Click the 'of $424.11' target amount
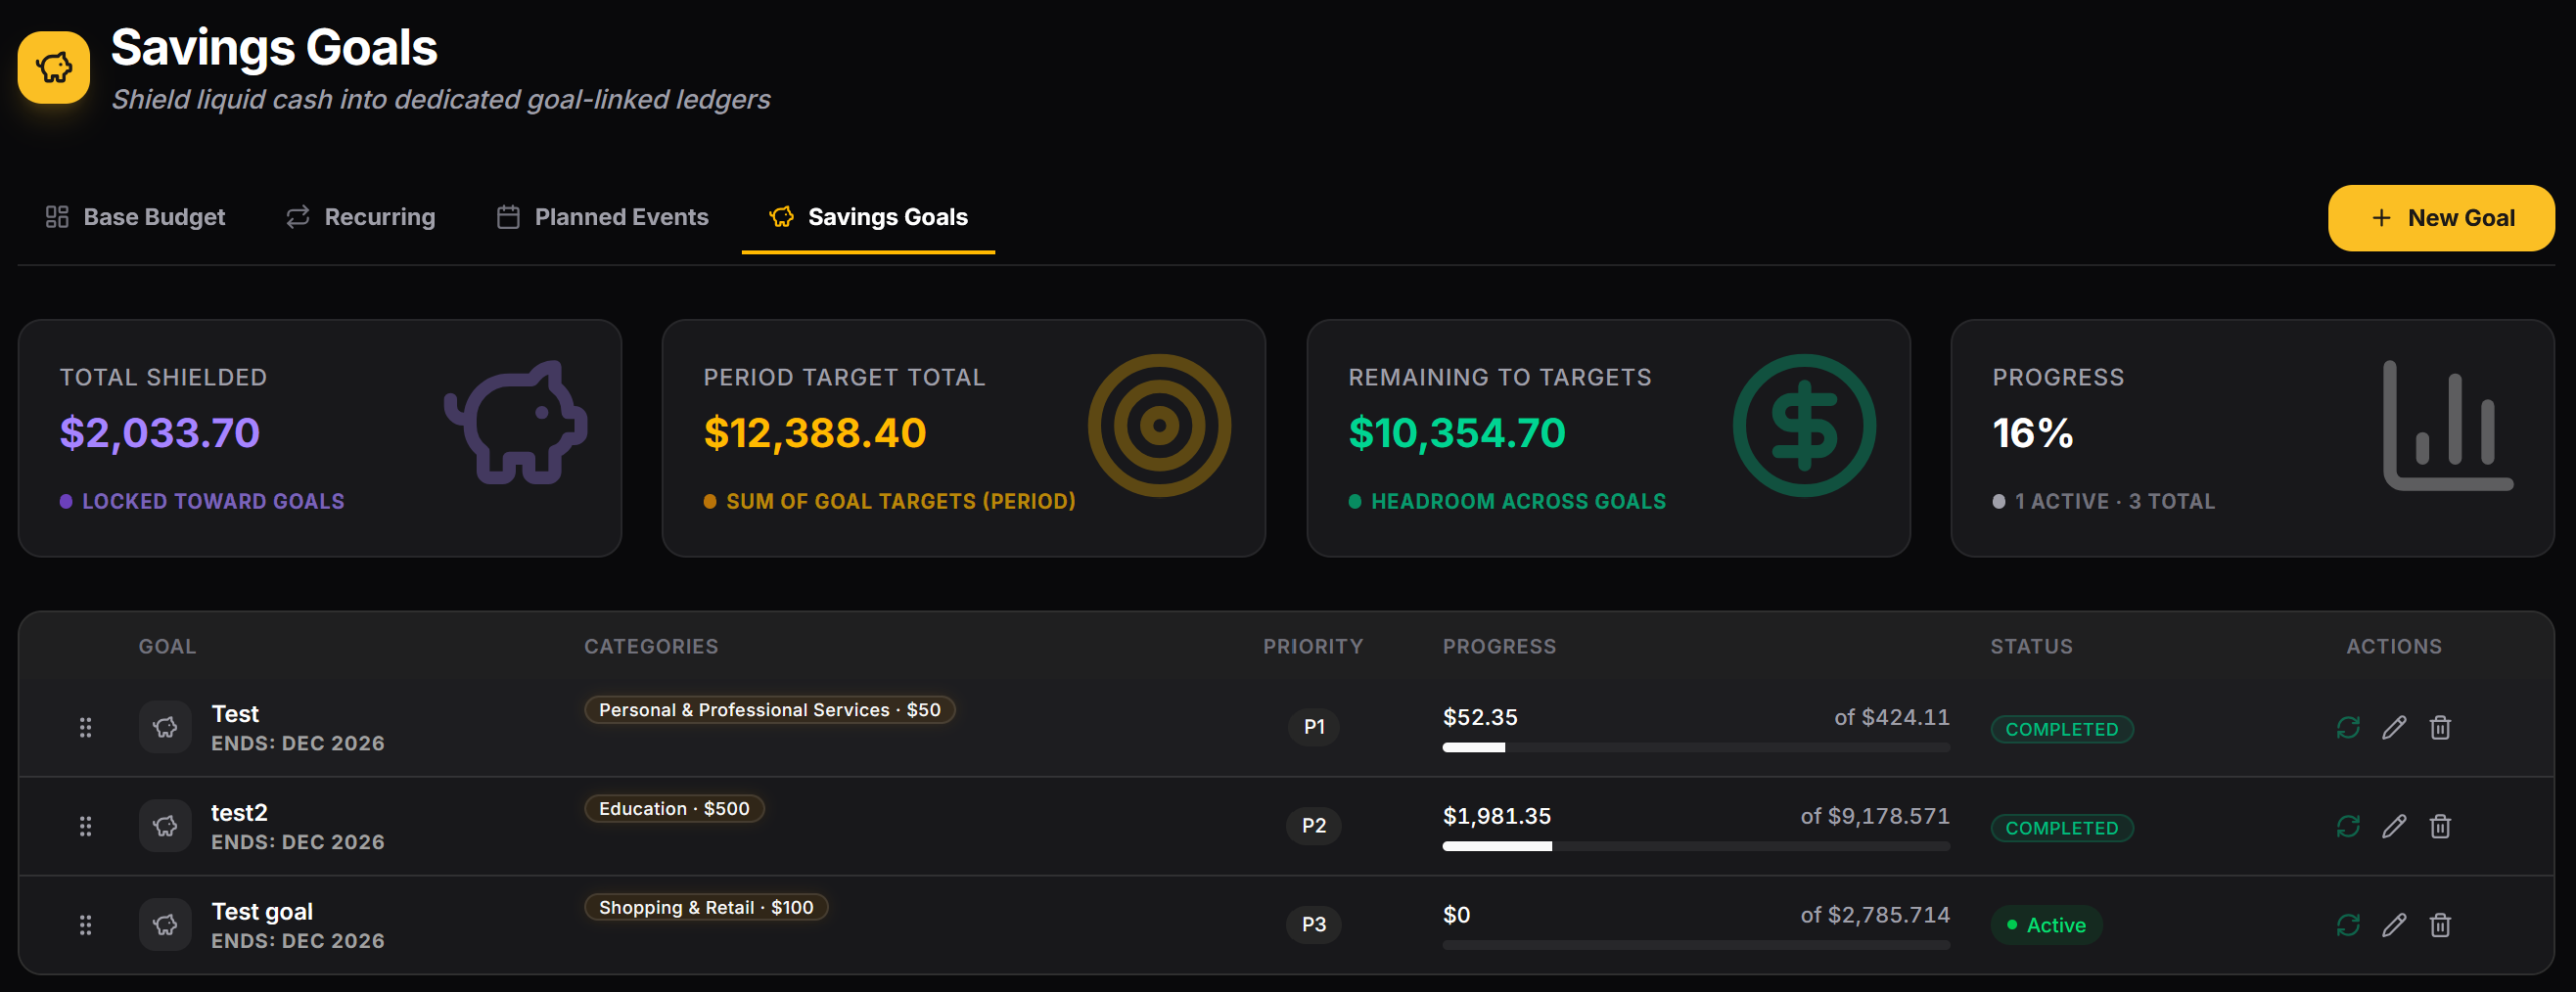This screenshot has height=992, width=2576. 1891,717
